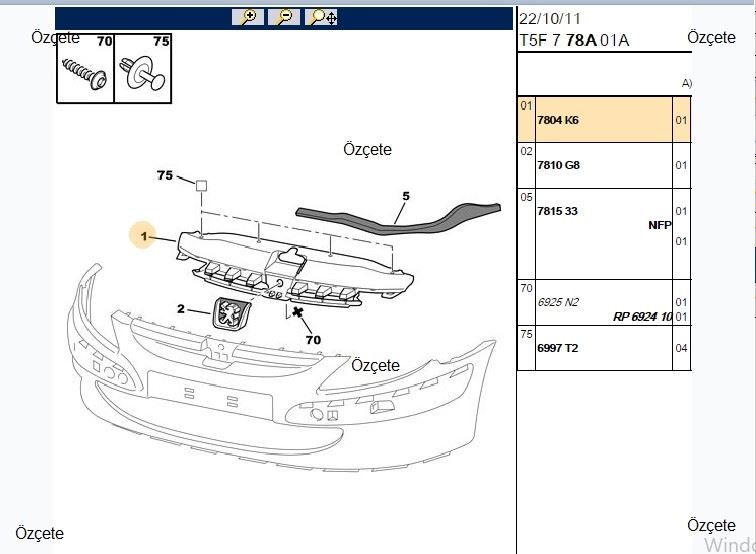
Task: Click the T5F 7 78A 01A diagram code
Action: (574, 40)
